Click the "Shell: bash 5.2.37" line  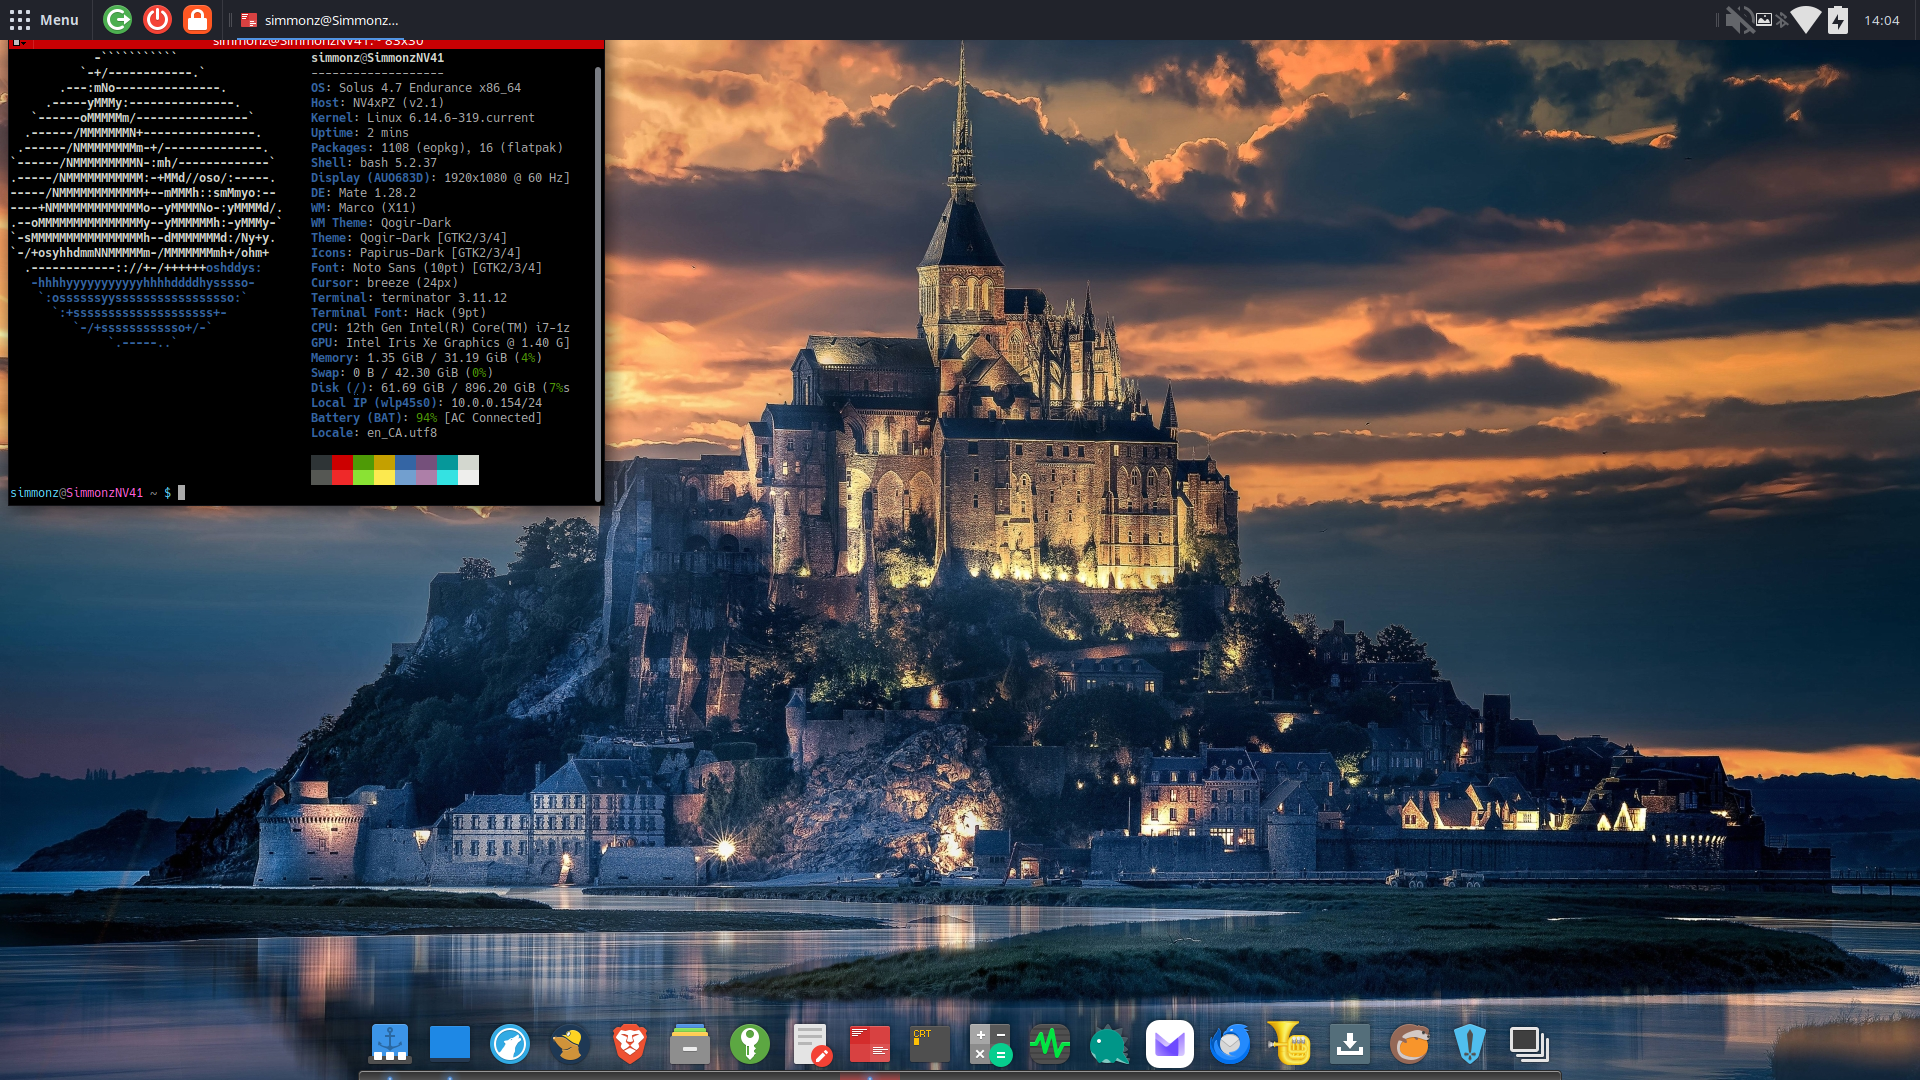[374, 163]
